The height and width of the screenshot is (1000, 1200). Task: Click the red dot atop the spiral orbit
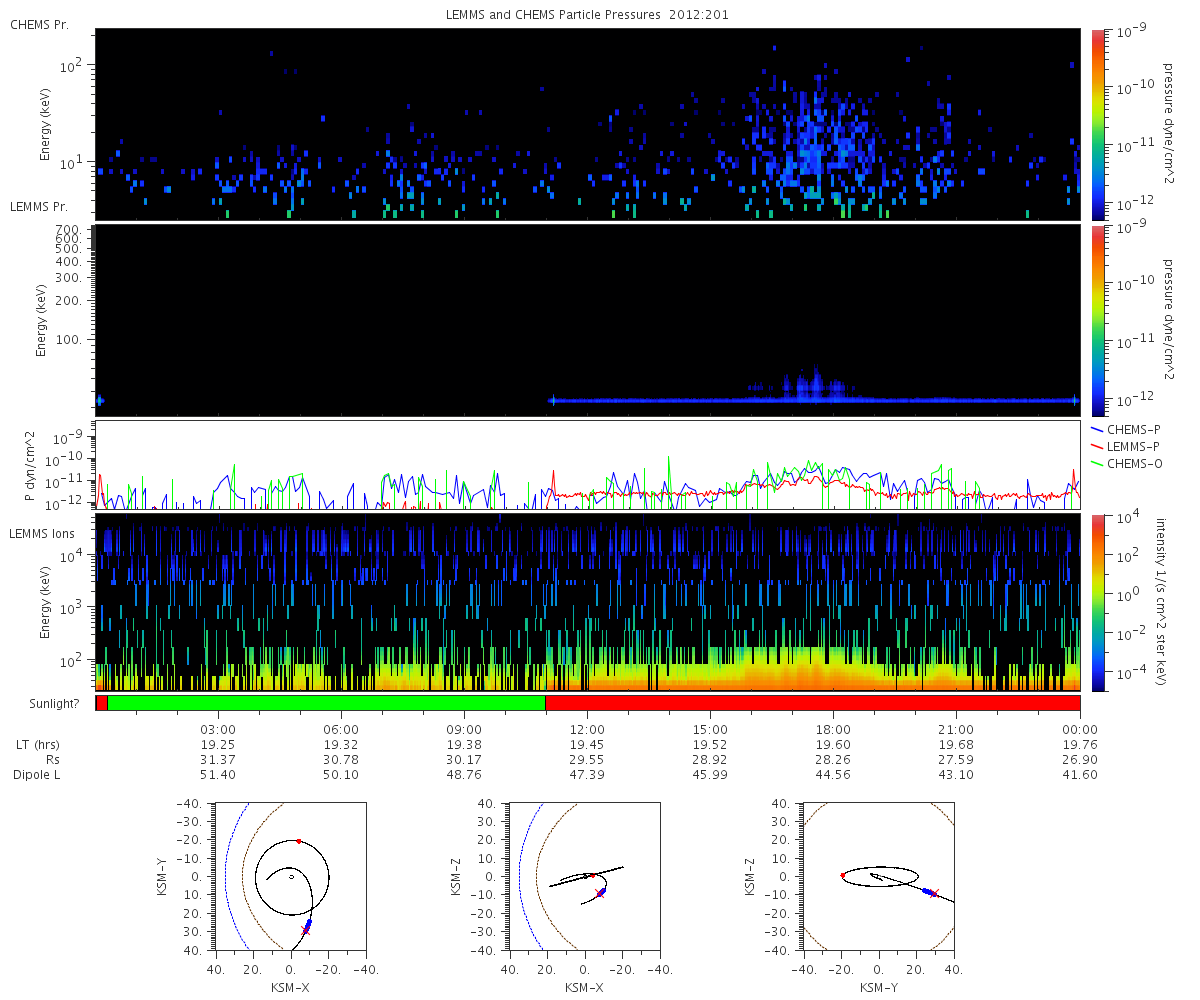point(298,841)
